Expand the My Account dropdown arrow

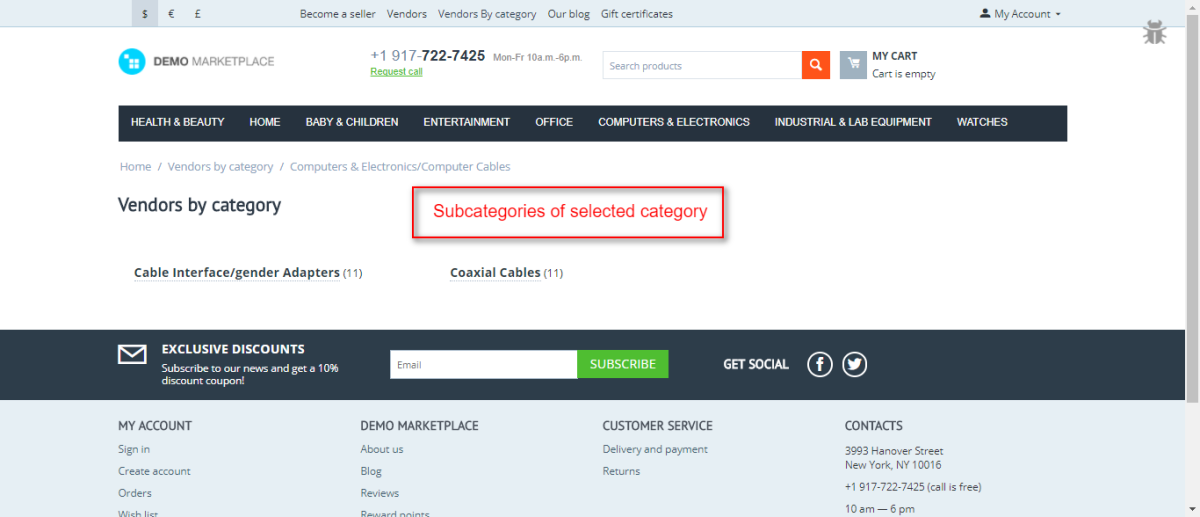tap(1058, 14)
